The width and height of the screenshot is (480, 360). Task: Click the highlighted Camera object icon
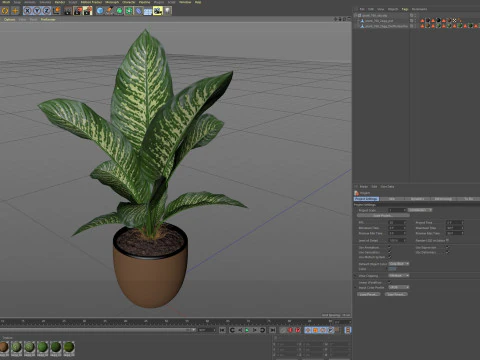158,11
